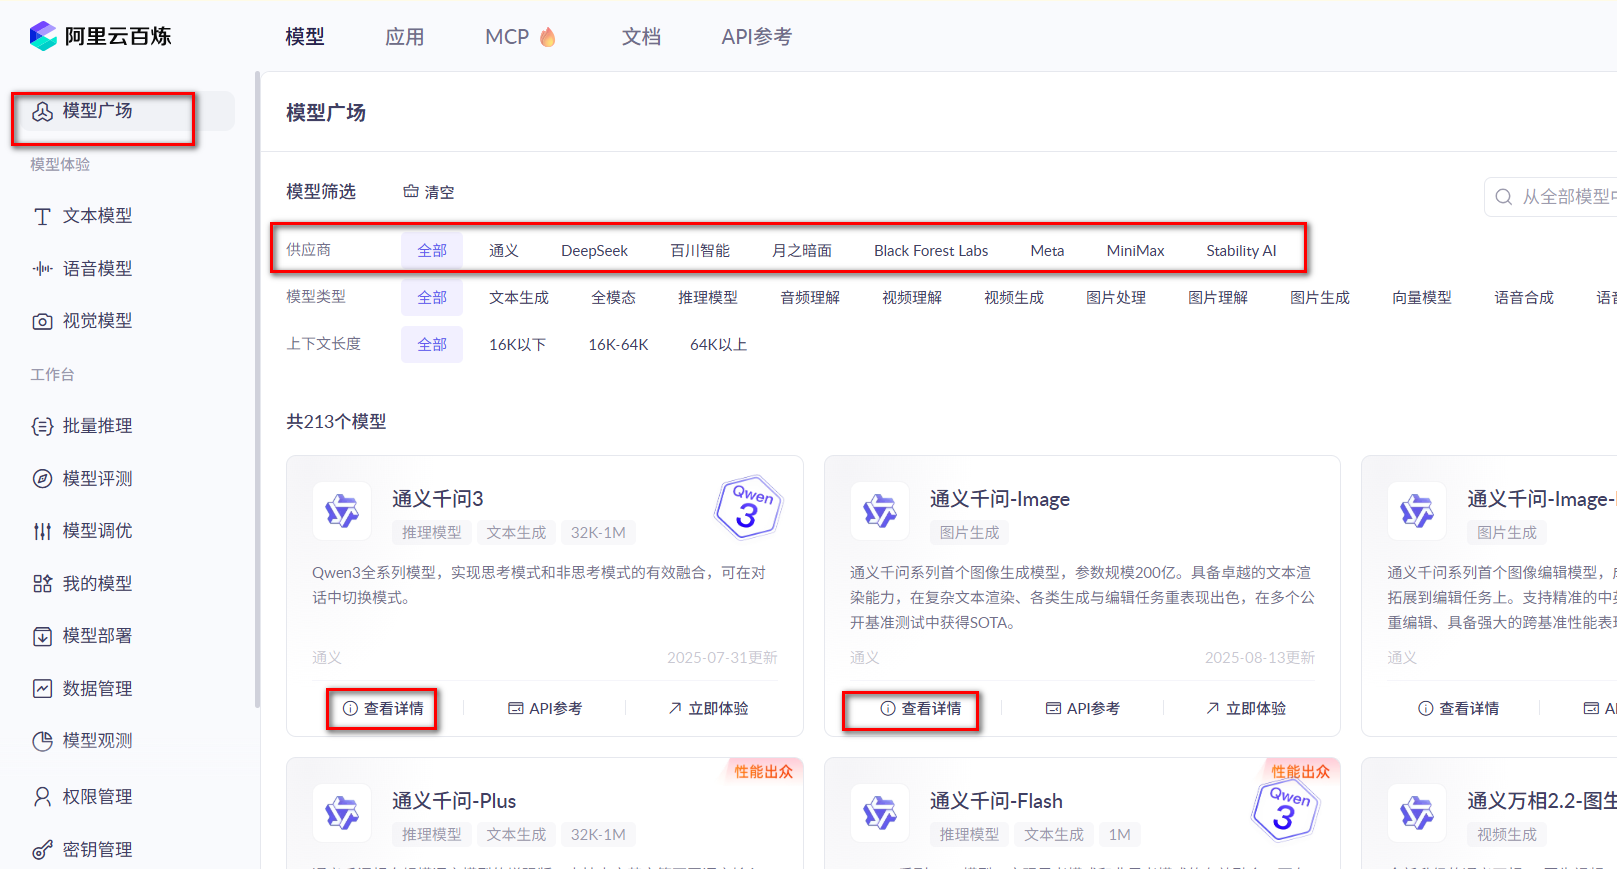Screen dimensions: 1617x869
Task: Filter suppliers by 通义
Action: 504,250
